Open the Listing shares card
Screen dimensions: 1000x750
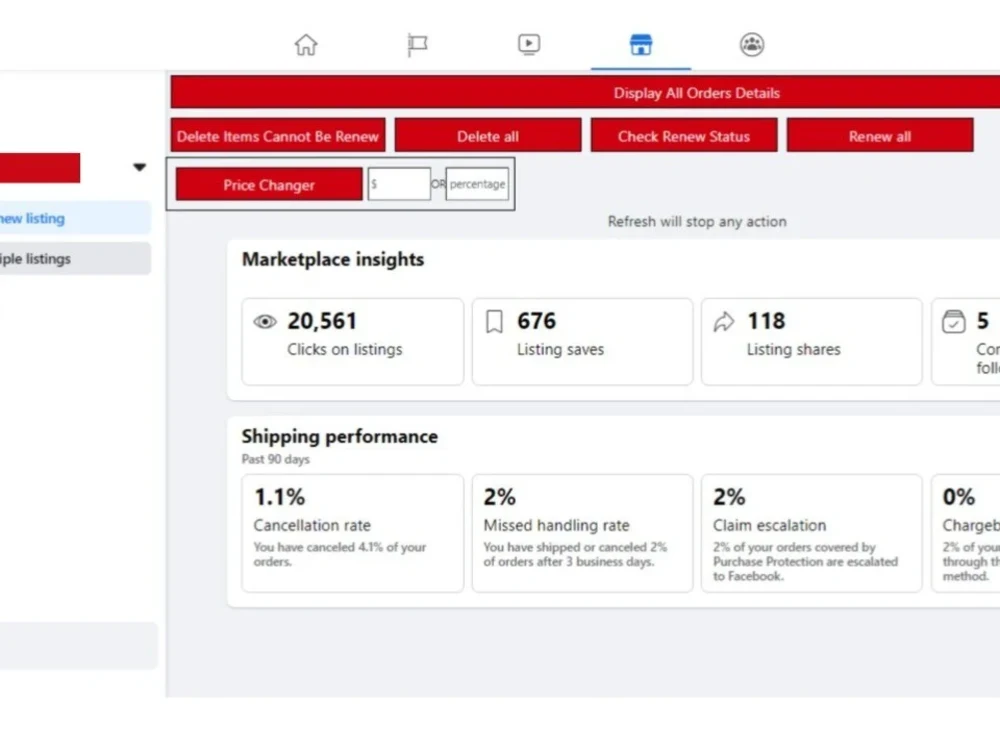click(811, 341)
